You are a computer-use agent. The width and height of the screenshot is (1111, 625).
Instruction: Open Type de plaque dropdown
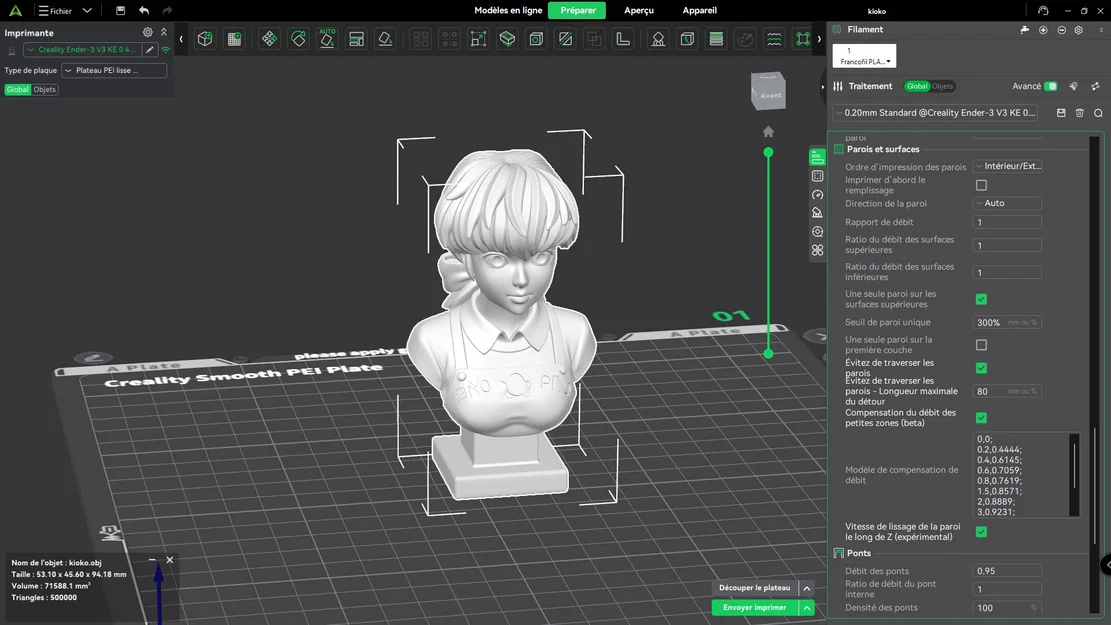(x=114, y=70)
